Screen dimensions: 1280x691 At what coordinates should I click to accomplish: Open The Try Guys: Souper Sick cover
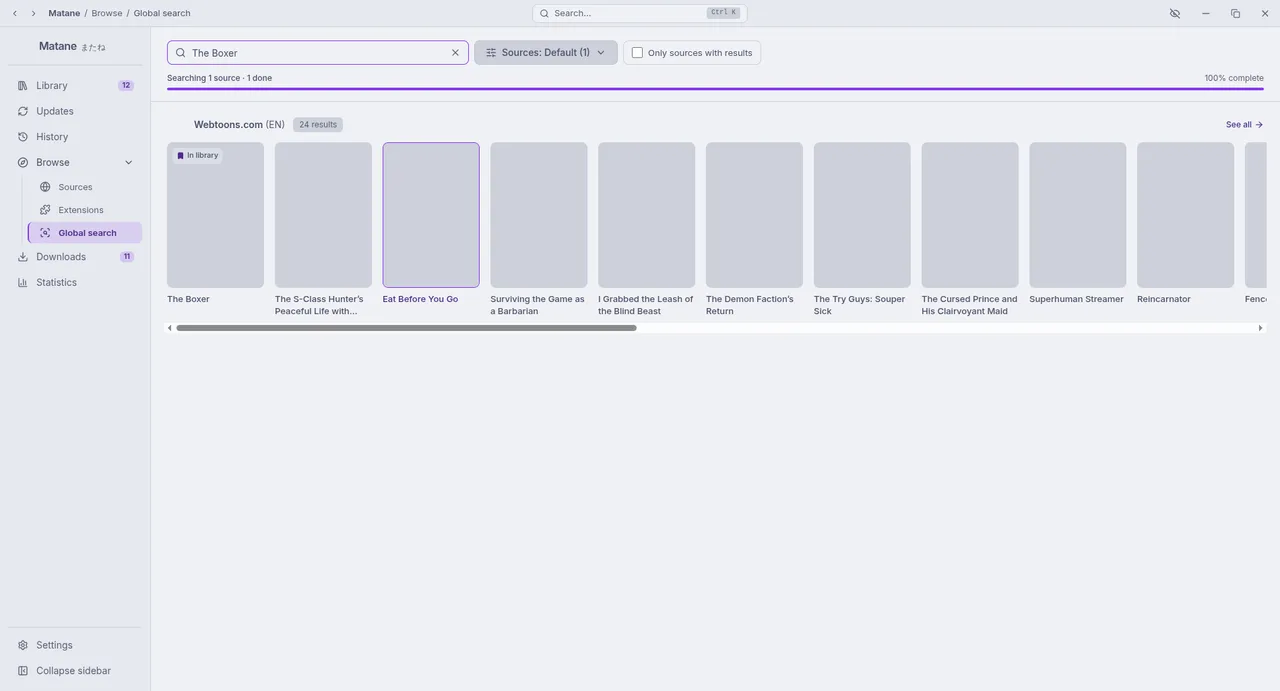(862, 215)
